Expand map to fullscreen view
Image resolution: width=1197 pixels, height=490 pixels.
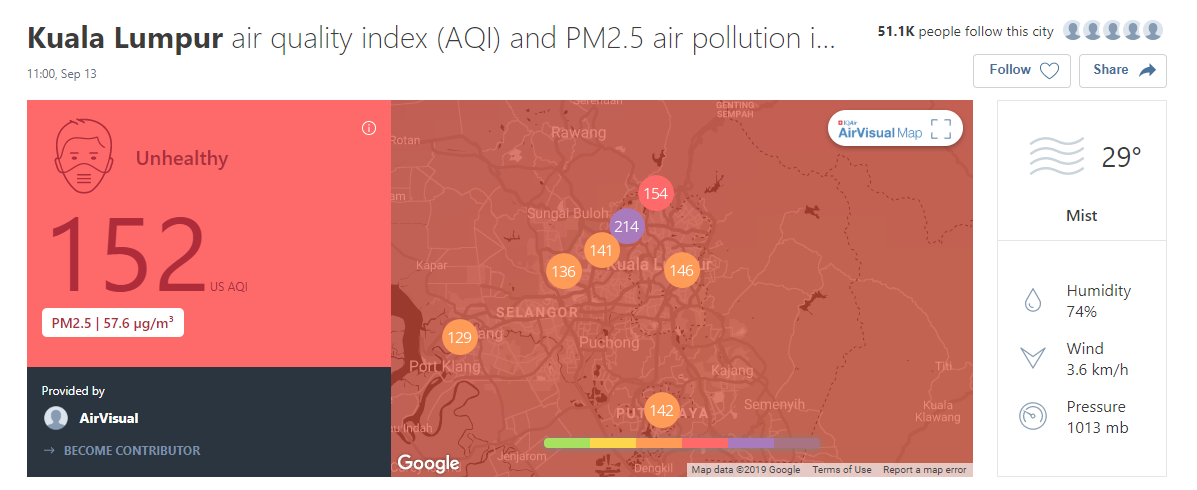pyautogui.click(x=940, y=129)
